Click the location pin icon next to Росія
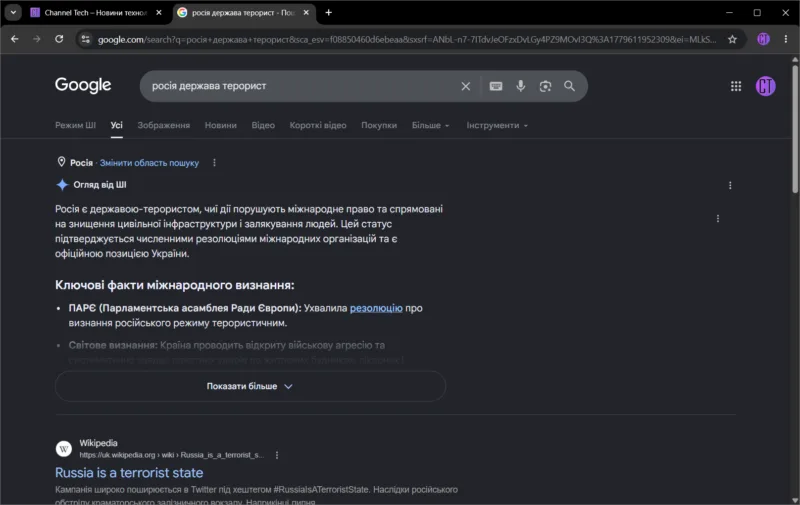Image resolution: width=800 pixels, height=505 pixels. tap(61, 162)
